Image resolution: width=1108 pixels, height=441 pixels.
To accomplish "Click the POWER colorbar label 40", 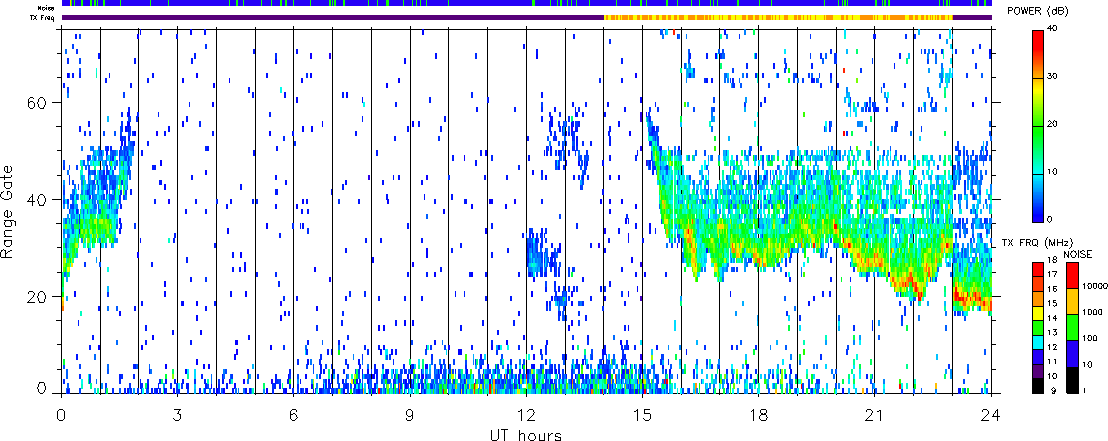I will point(1053,29).
